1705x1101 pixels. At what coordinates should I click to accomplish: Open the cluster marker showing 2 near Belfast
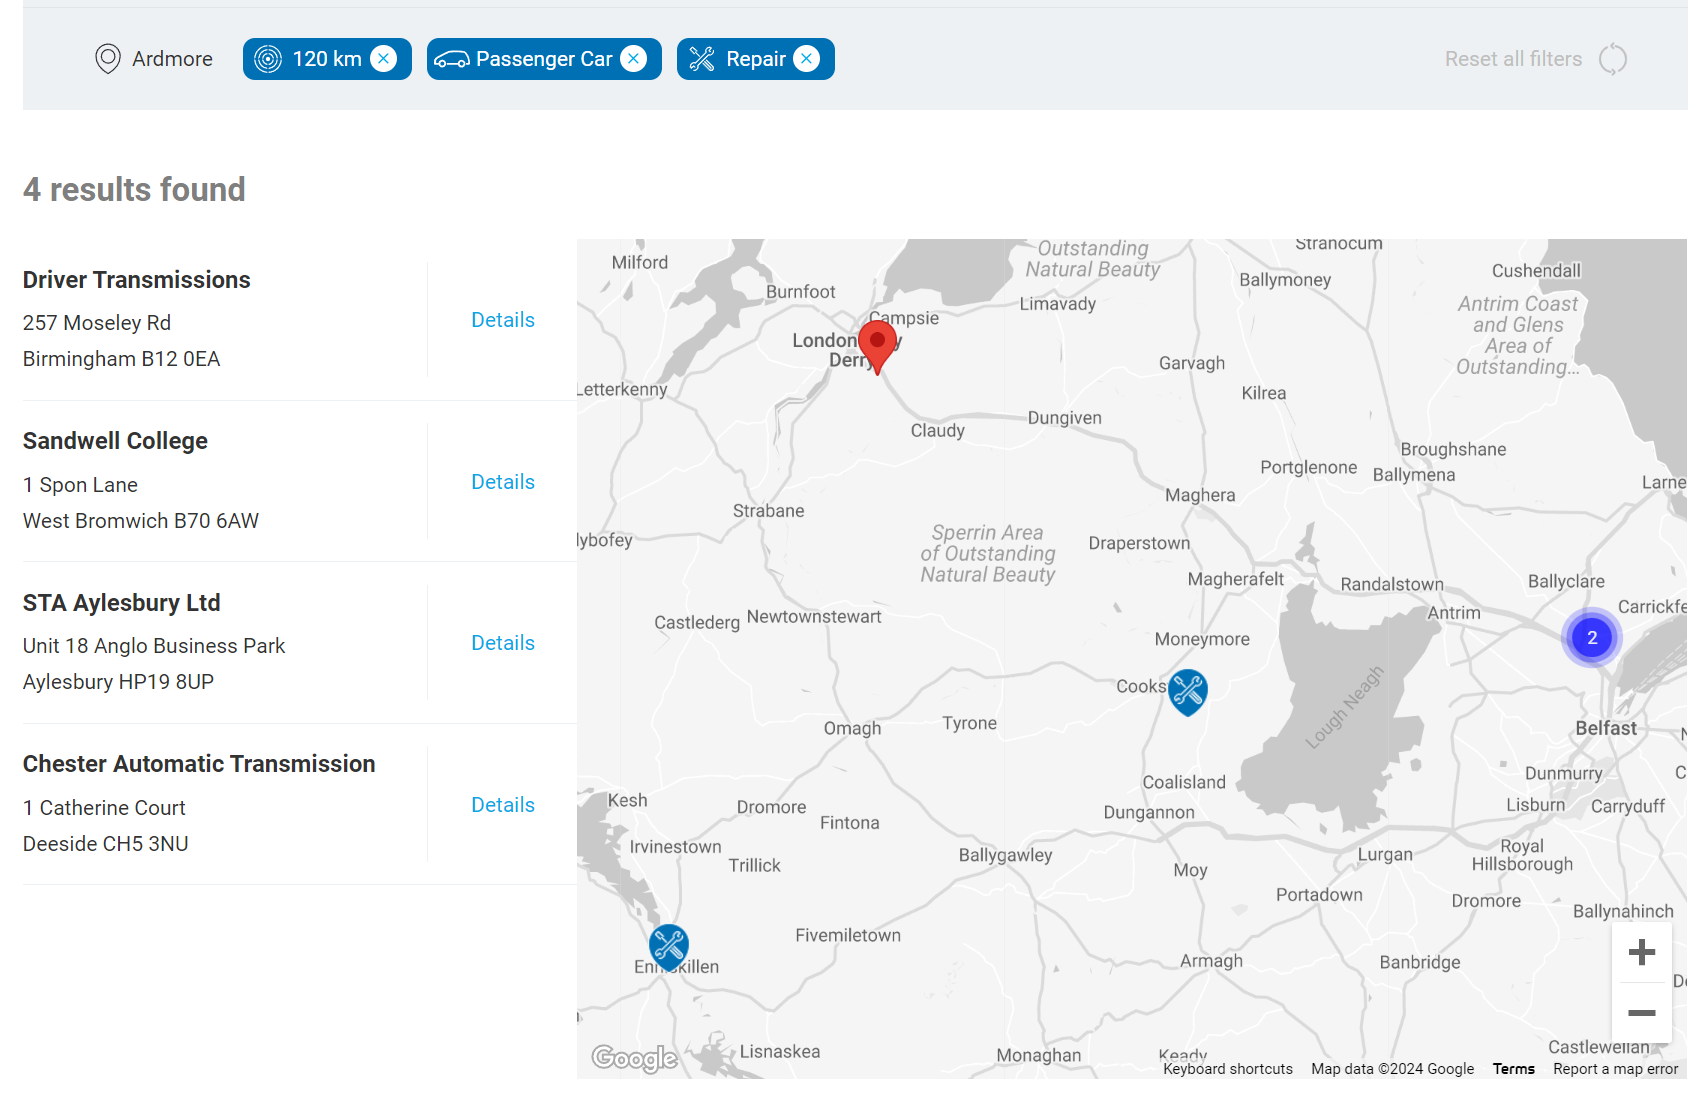1592,637
